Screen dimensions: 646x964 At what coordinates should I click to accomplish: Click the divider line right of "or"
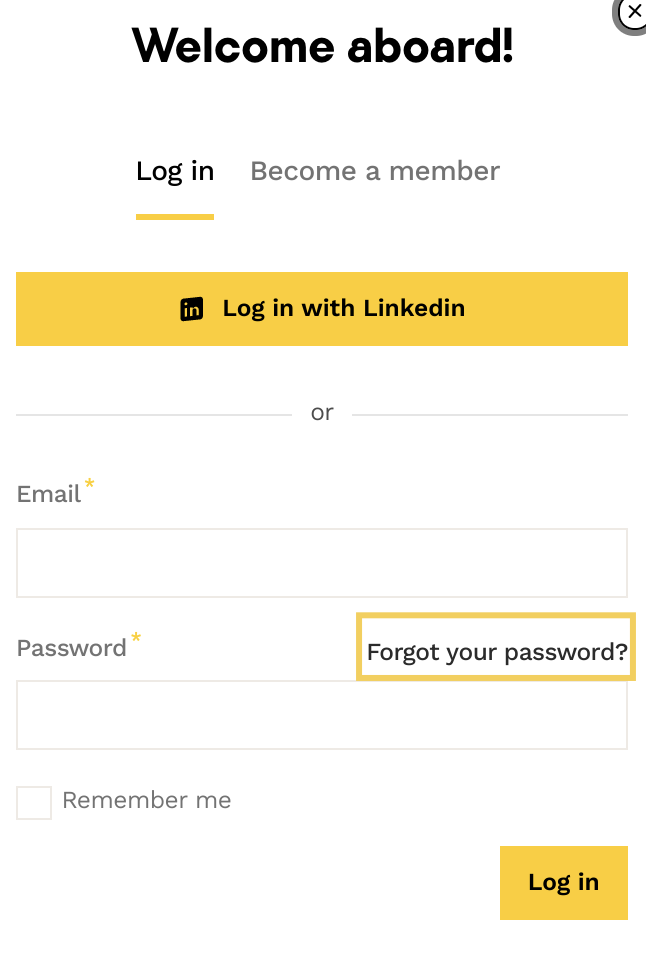click(x=489, y=414)
